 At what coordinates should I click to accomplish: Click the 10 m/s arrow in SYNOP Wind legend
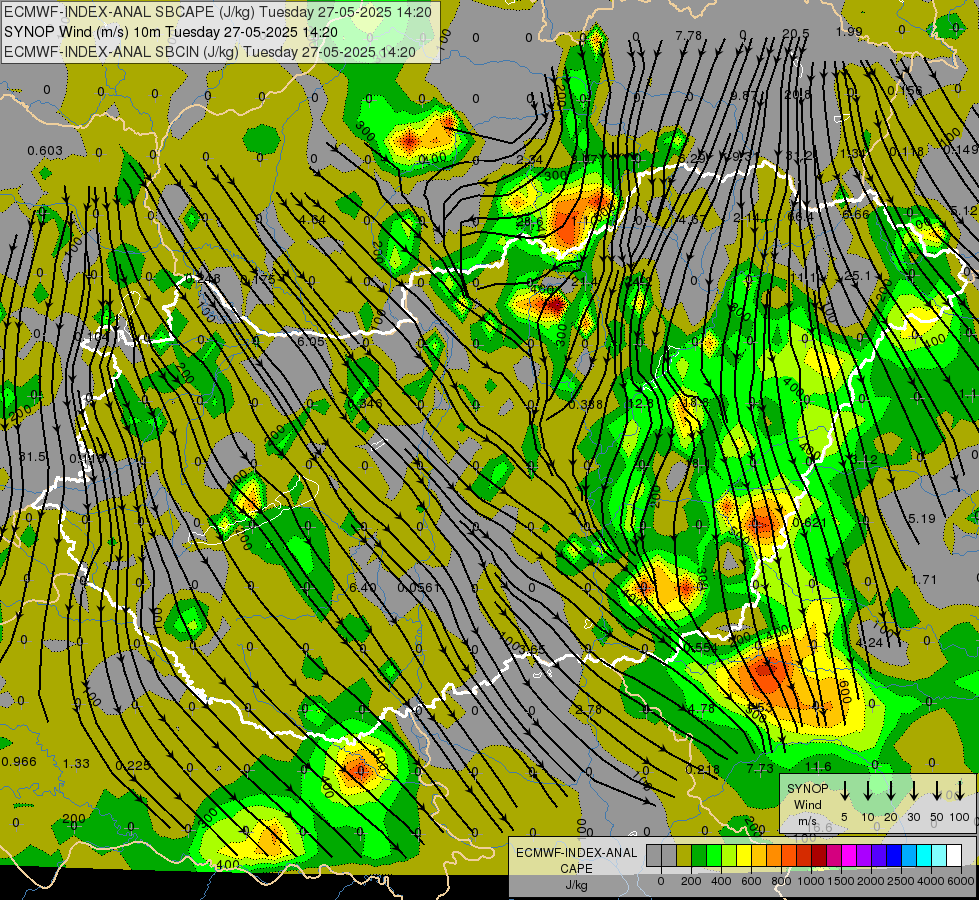click(867, 791)
